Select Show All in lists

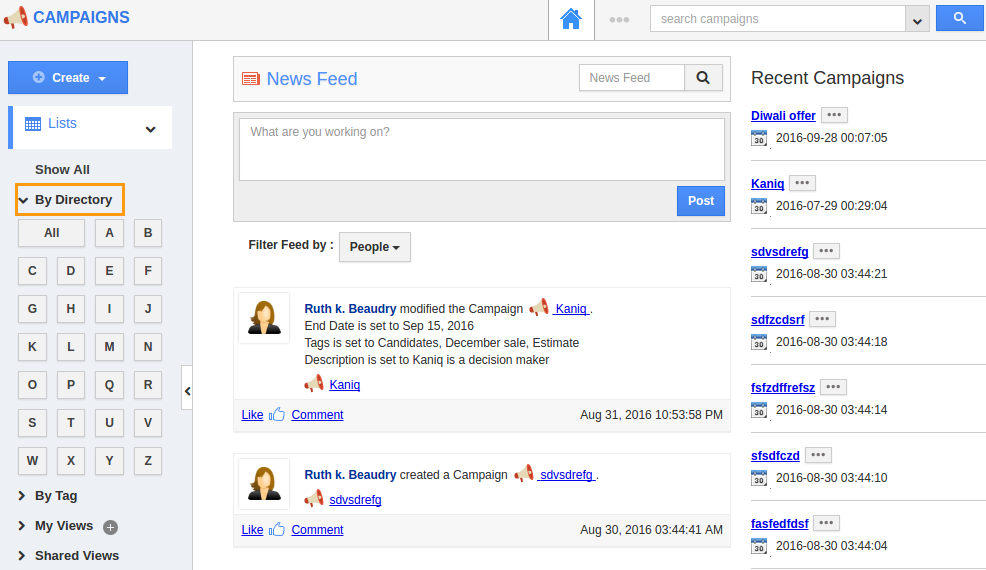coord(62,170)
